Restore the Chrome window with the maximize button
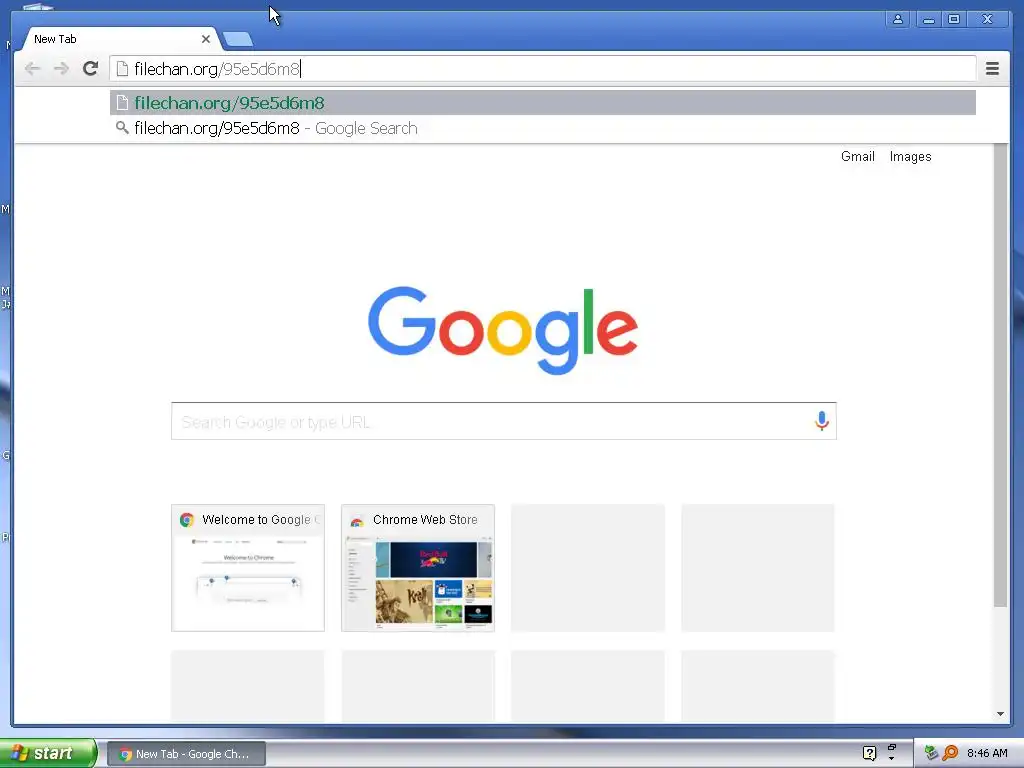 (x=953, y=19)
